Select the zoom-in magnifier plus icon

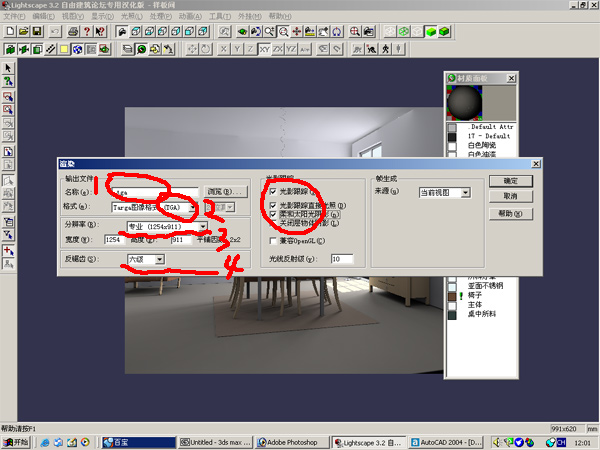(269, 32)
